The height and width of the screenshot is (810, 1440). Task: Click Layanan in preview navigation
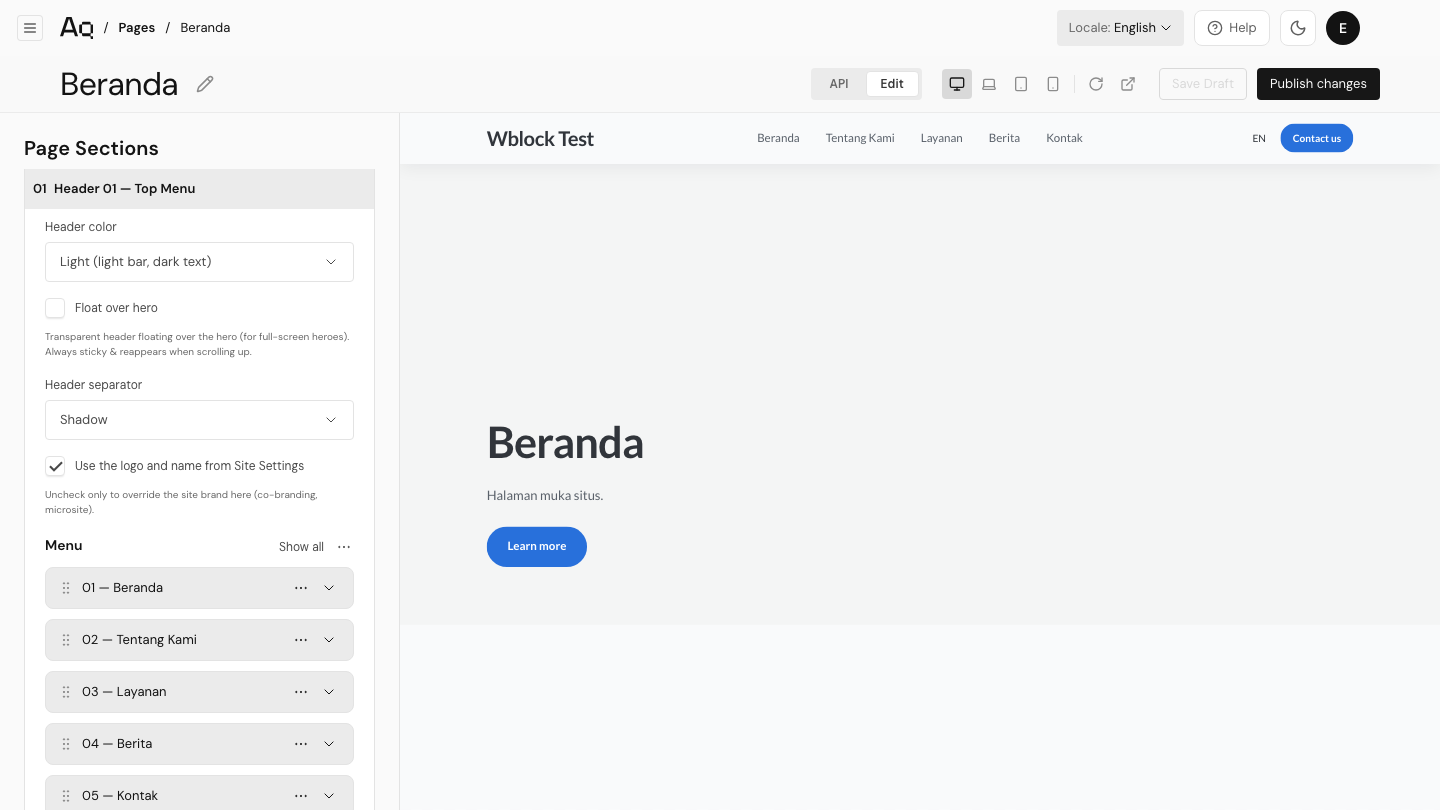(x=941, y=138)
